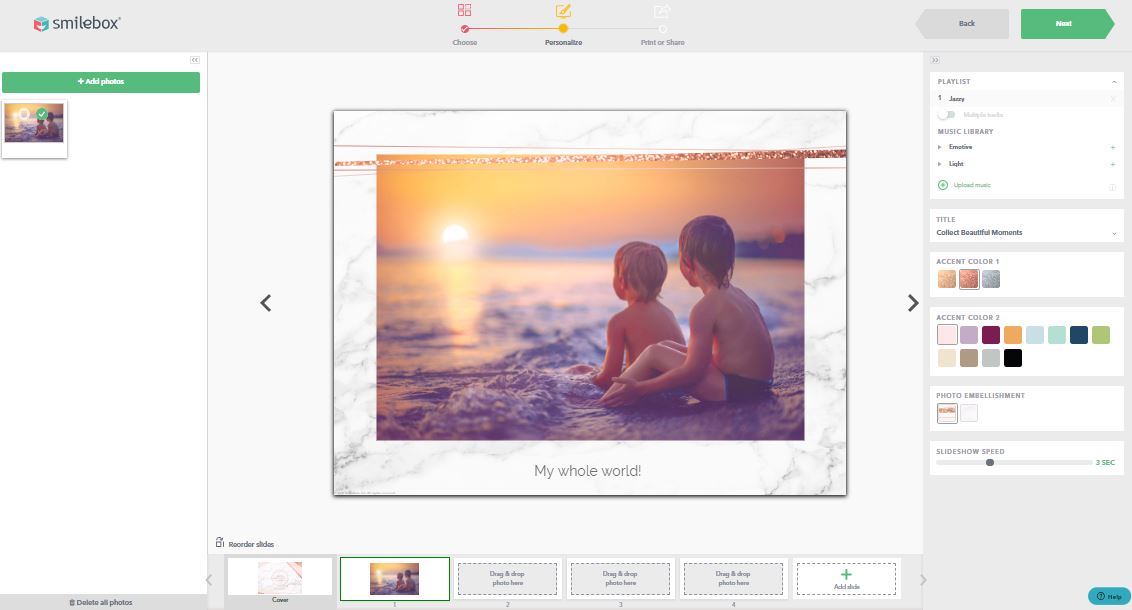The width and height of the screenshot is (1132, 610).
Task: Go to the previous slide with left arrow
Action: point(266,303)
